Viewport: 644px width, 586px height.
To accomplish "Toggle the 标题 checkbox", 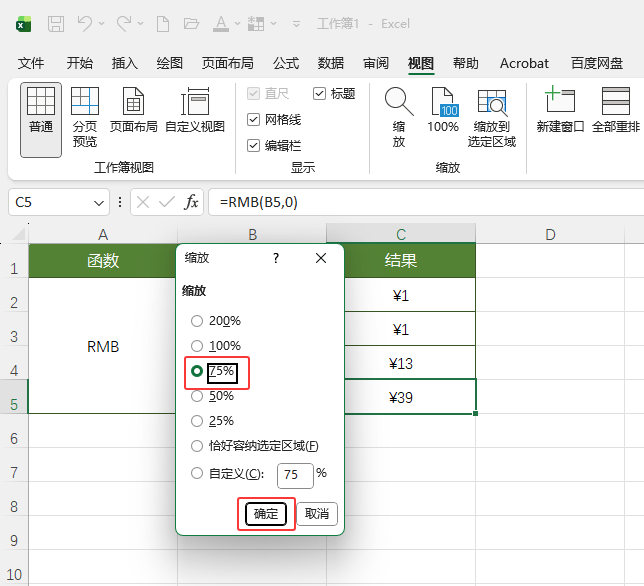I will [334, 94].
